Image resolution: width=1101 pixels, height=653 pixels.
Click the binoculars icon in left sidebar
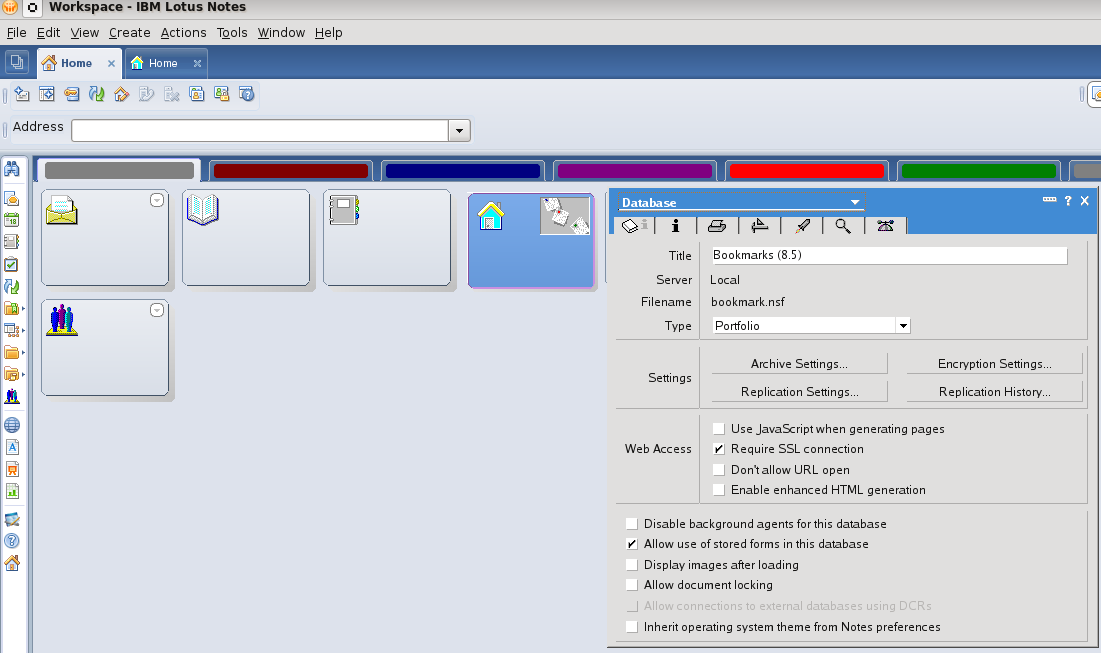point(12,169)
